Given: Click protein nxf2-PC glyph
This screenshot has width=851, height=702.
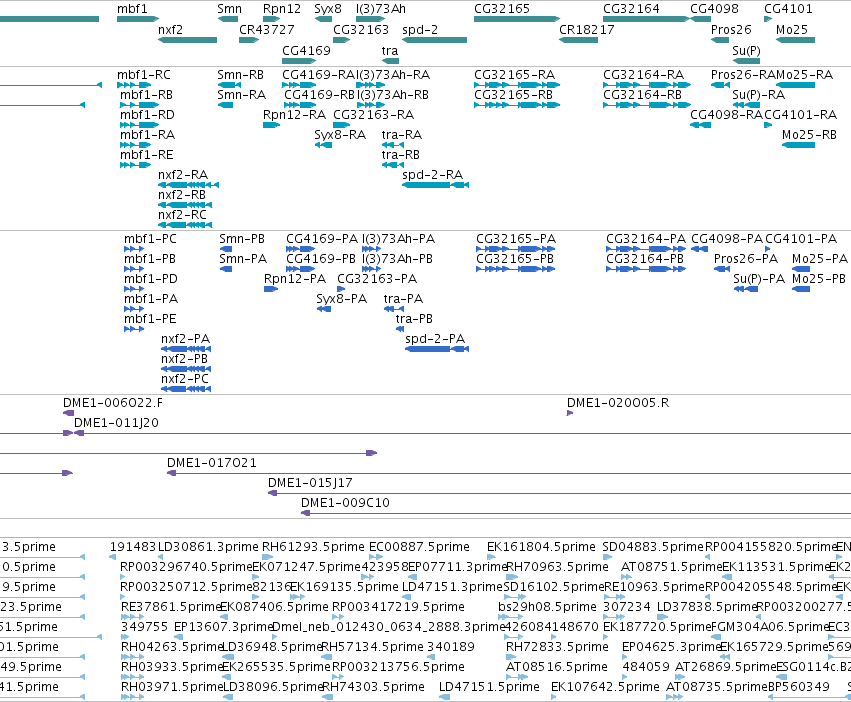Looking at the screenshot, I should 186,389.
